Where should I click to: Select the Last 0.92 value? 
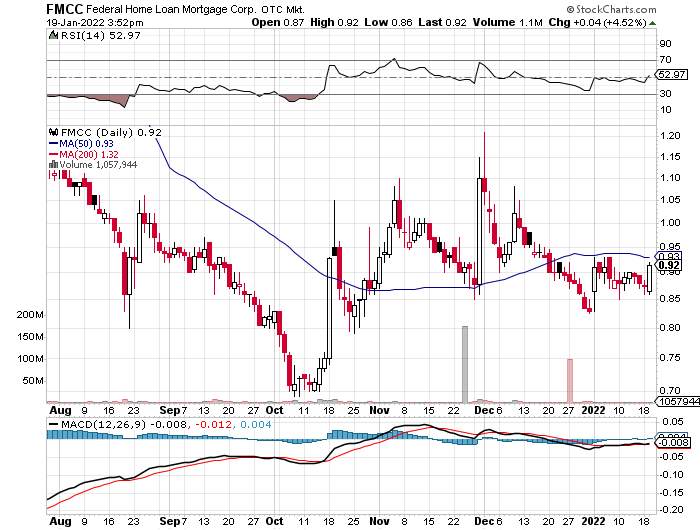click(442, 22)
